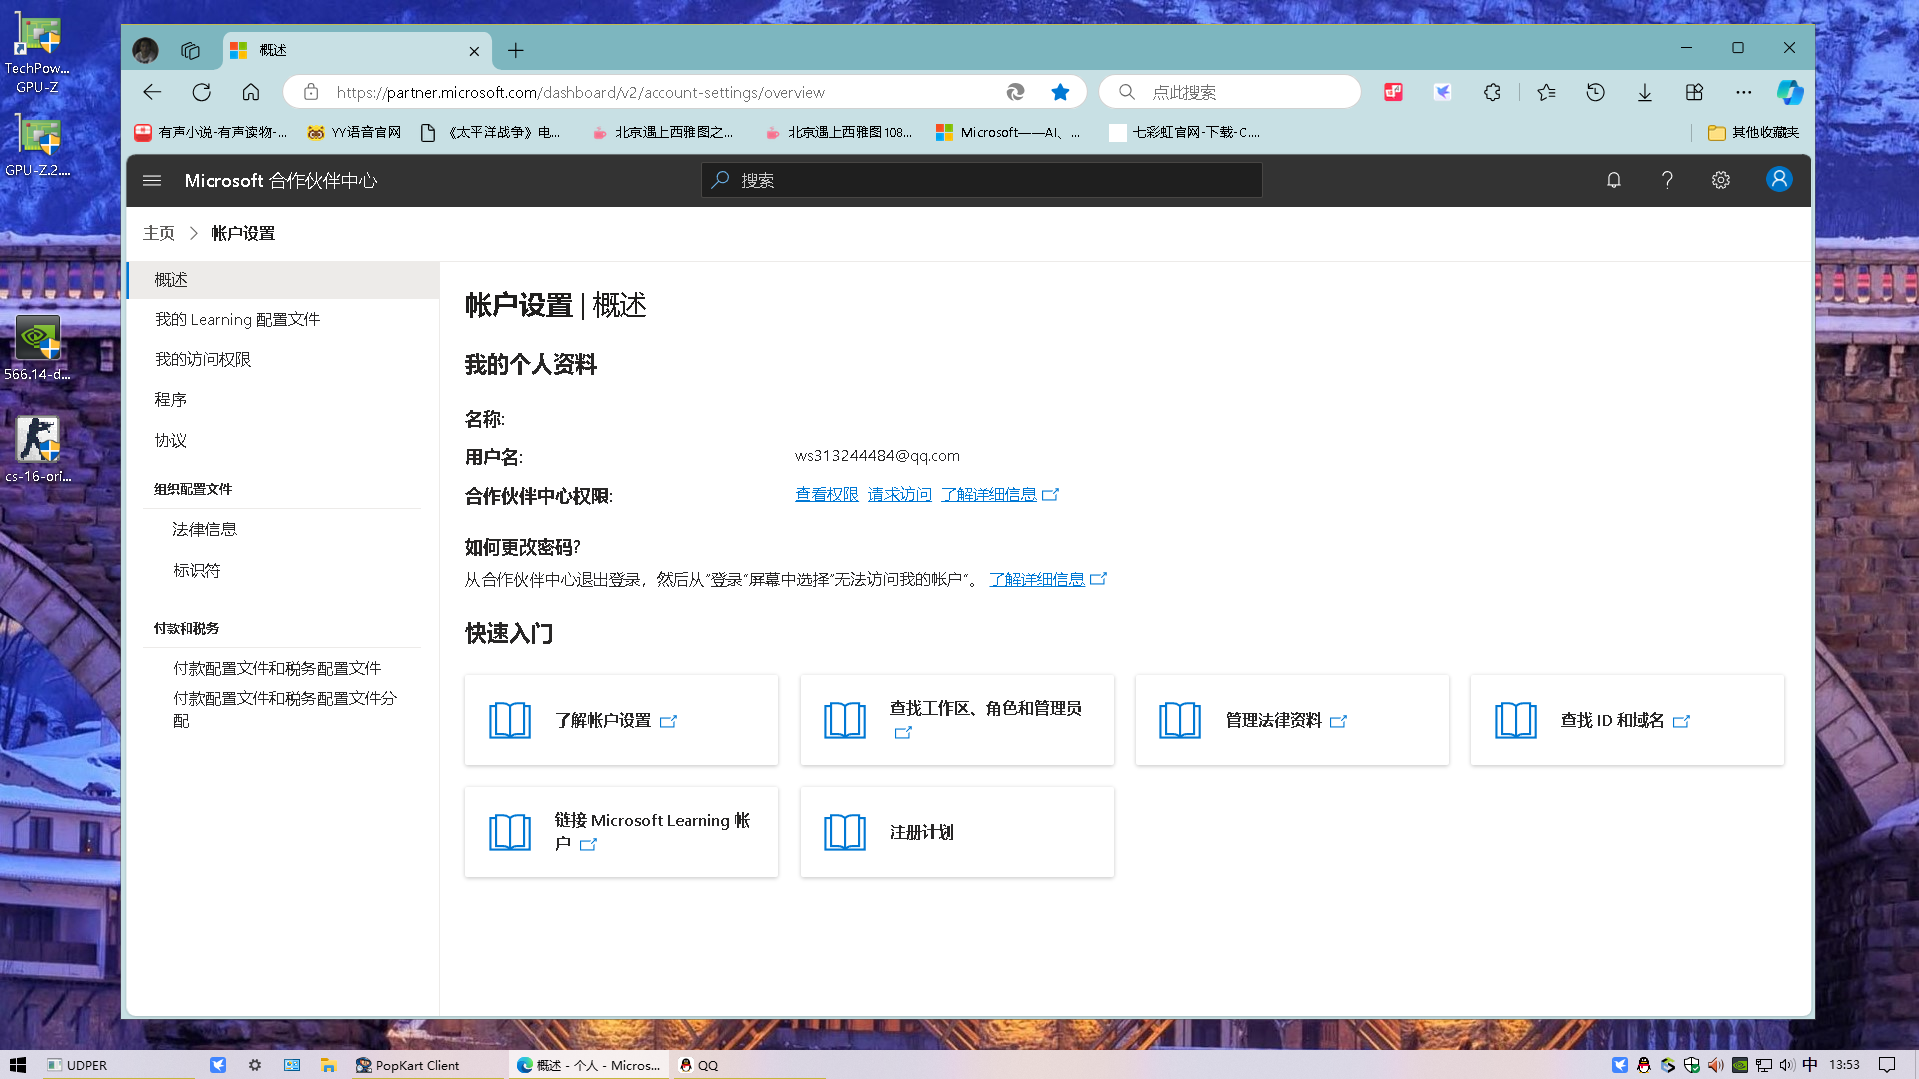
Task: Refresh the page with reload button
Action: [201, 92]
